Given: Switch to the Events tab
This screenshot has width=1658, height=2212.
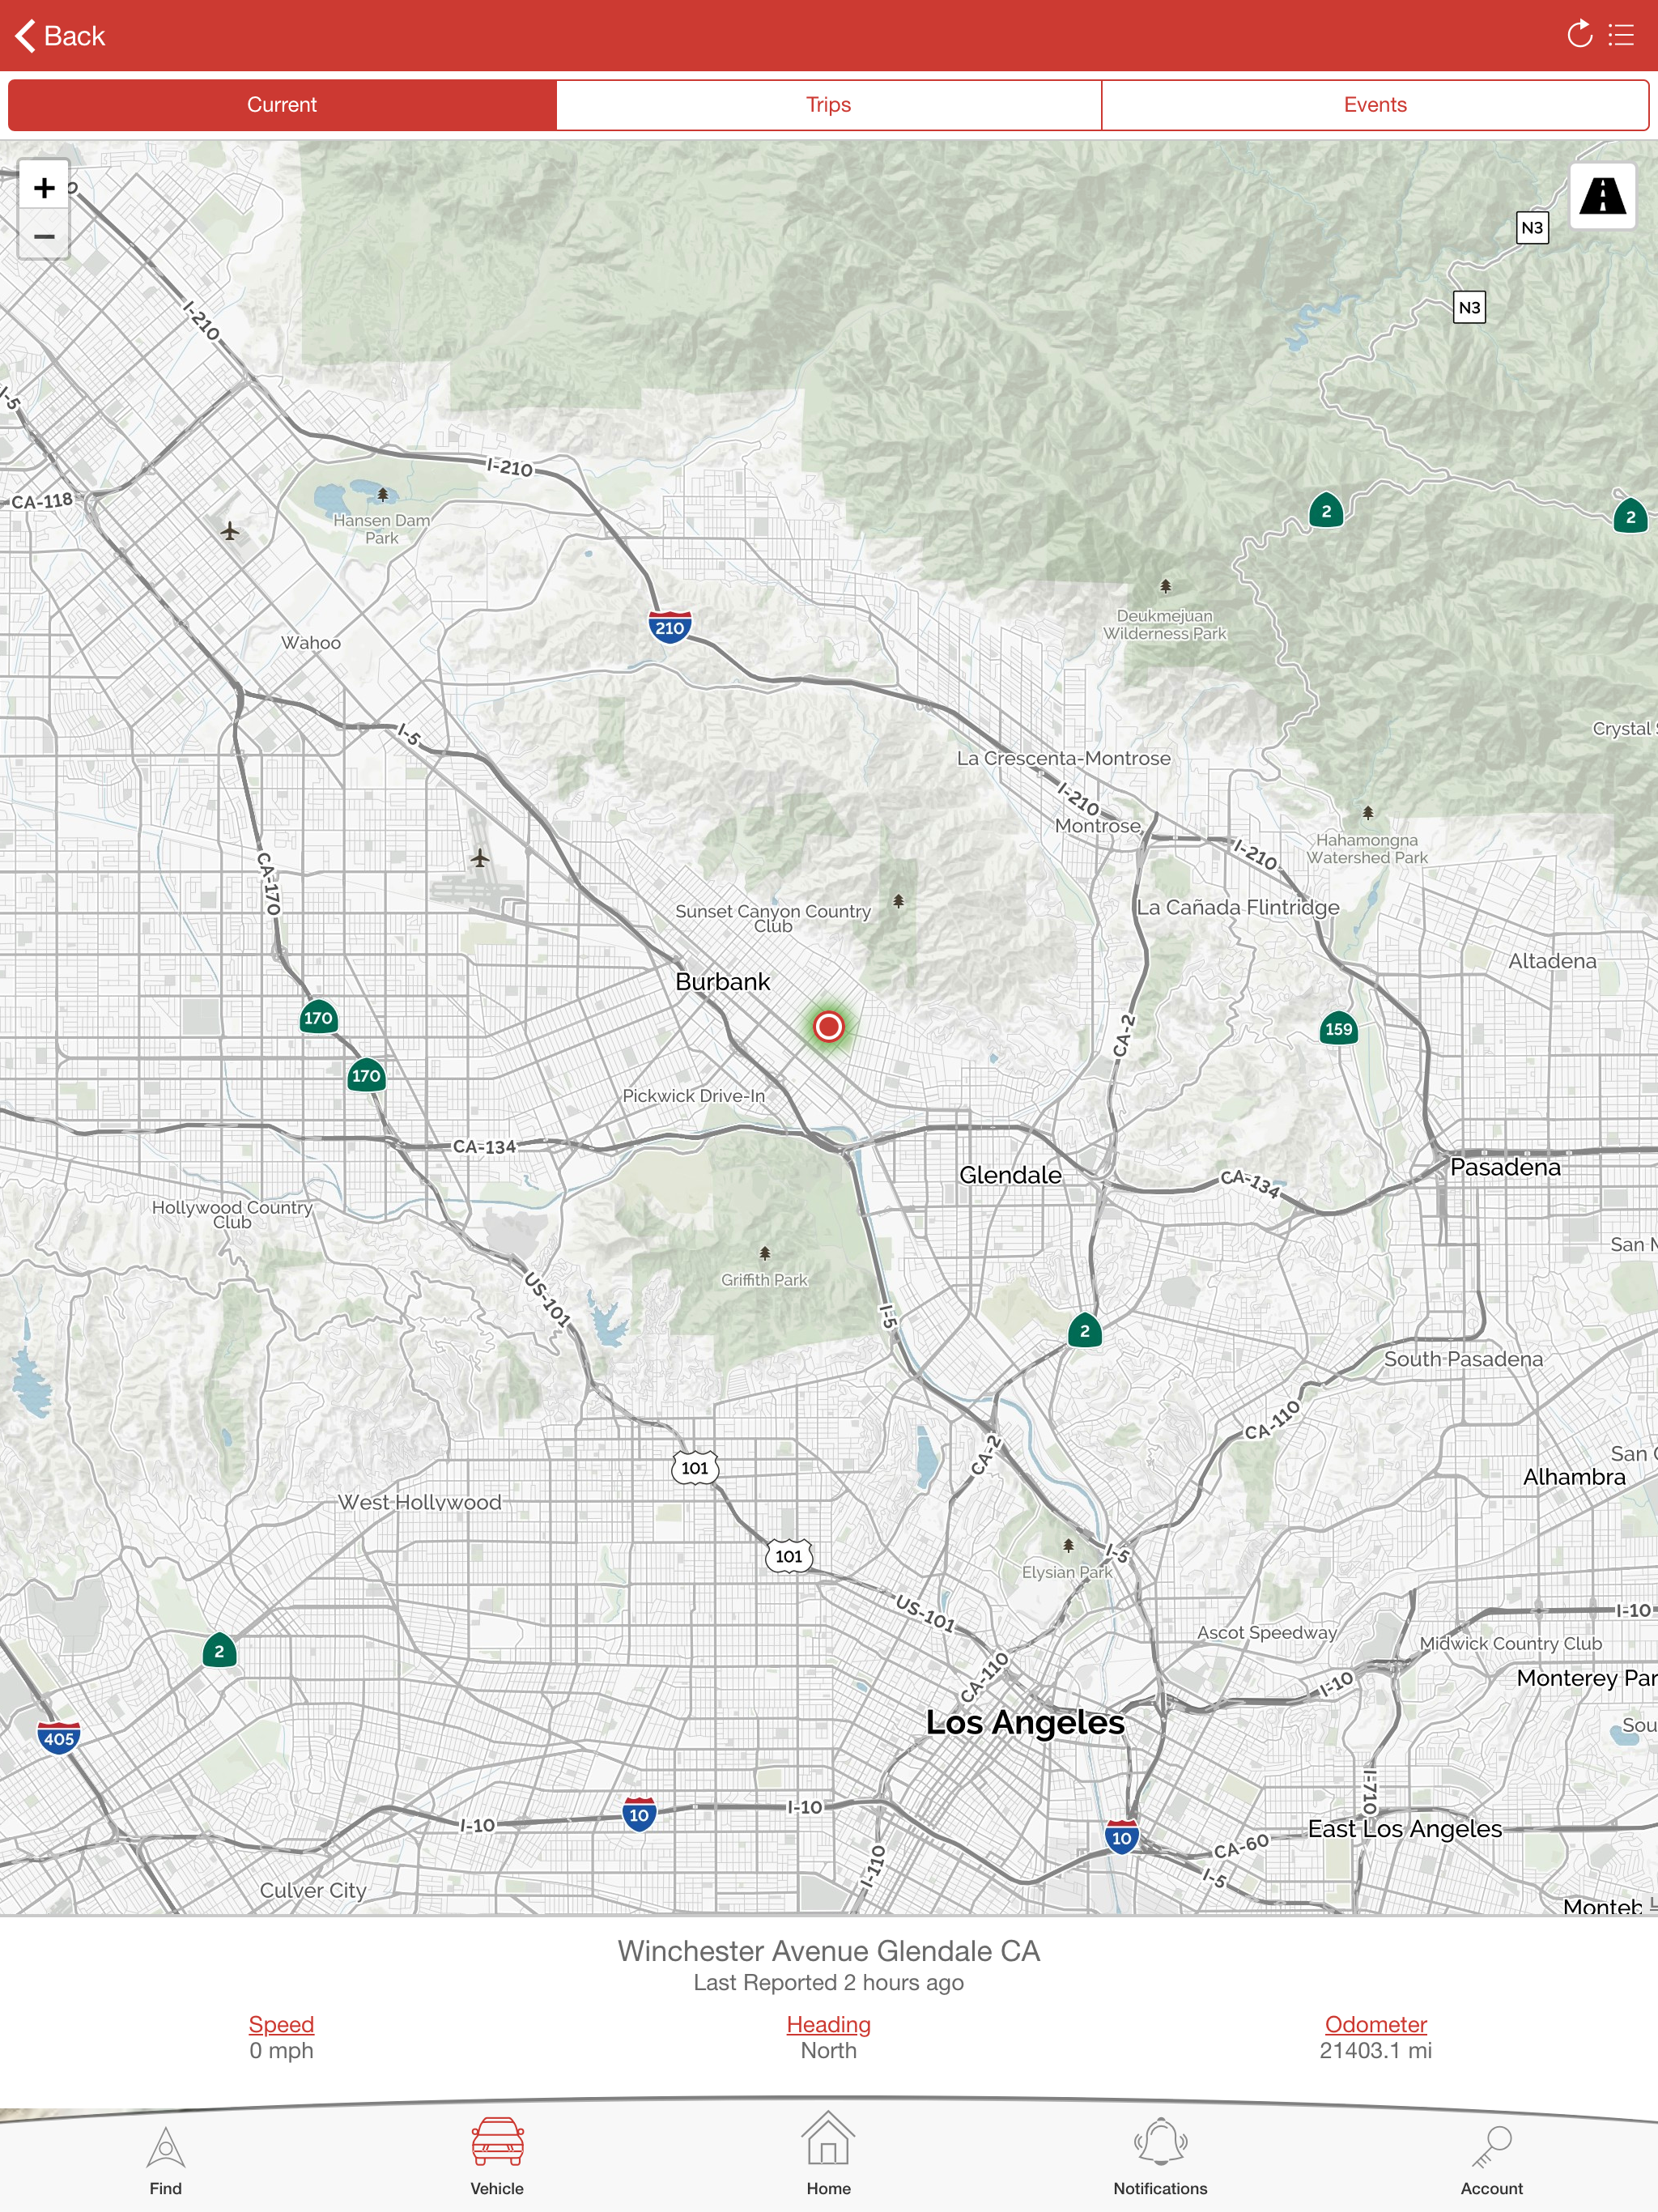Looking at the screenshot, I should (1375, 105).
